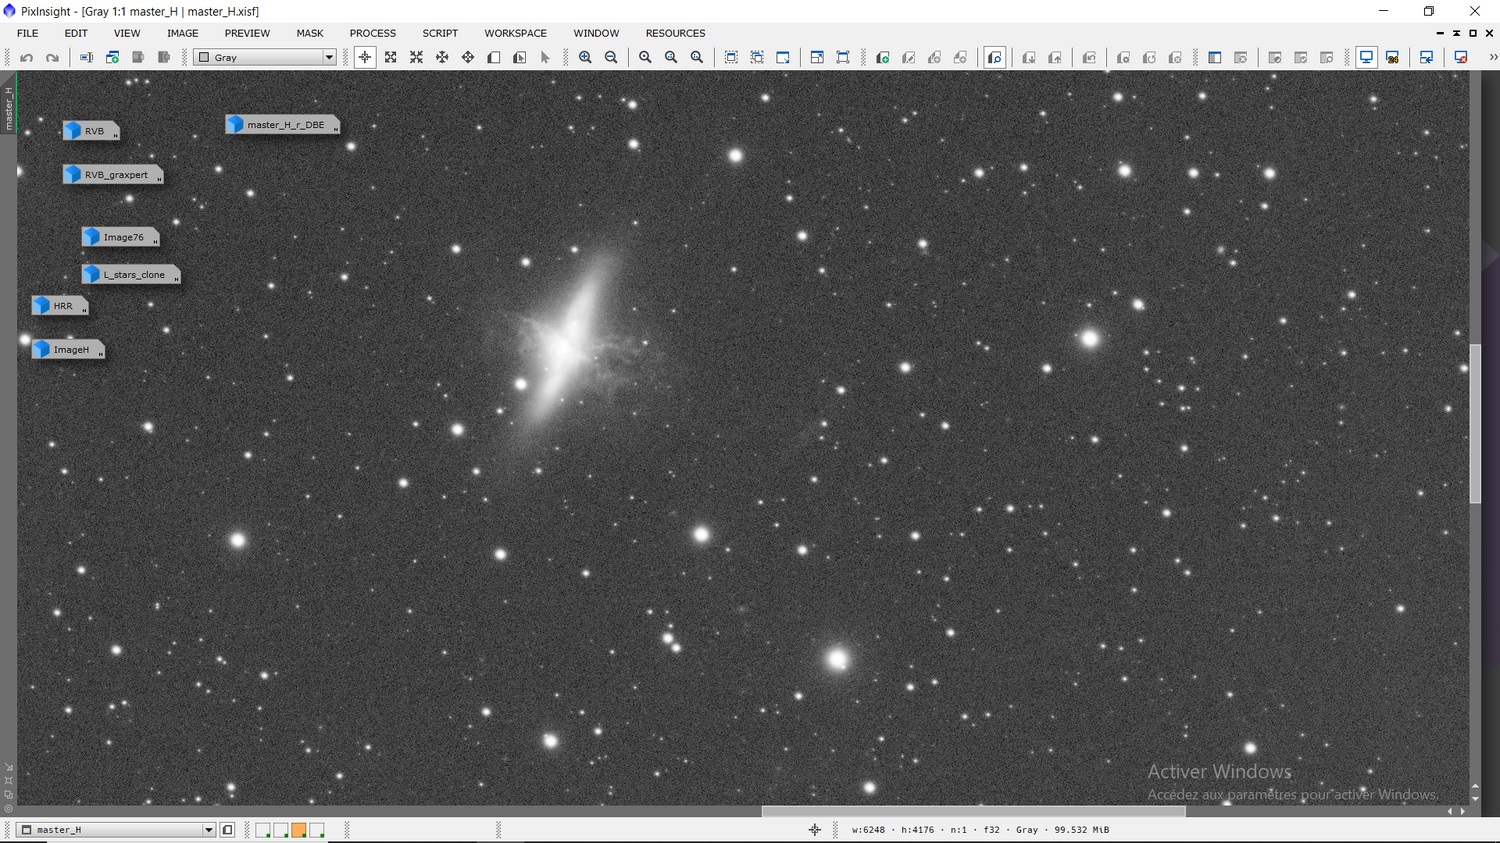Select the Pan mode hand-arrows icon
Image resolution: width=1500 pixels, height=843 pixels.
click(x=442, y=58)
